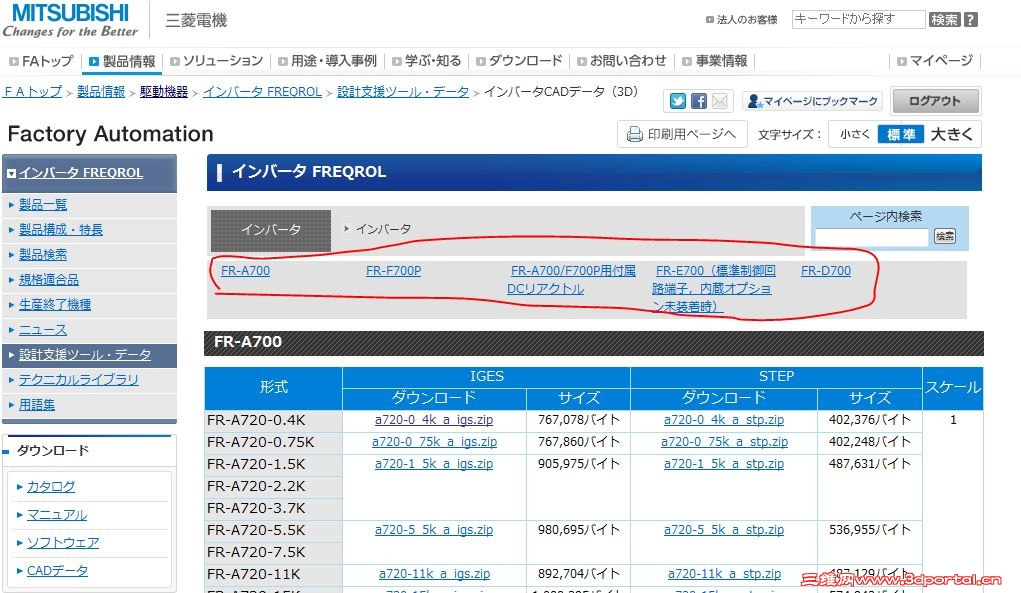This screenshot has height=593, width=1021.
Task: Focus the in-page search input box
Action: click(x=872, y=237)
